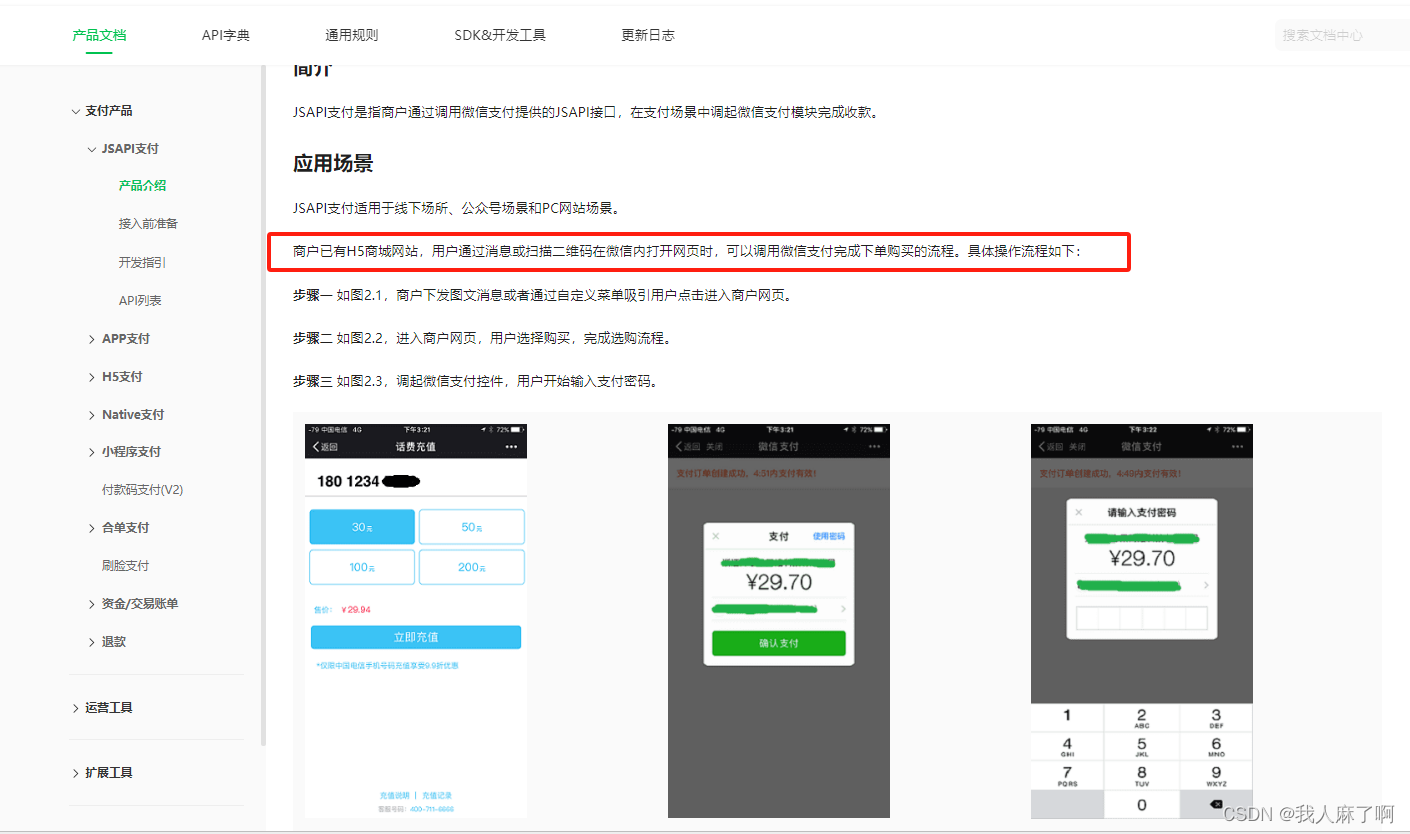Click the 步骤二 paragraph text
Viewport: 1410px width, 834px height.
click(x=481, y=339)
